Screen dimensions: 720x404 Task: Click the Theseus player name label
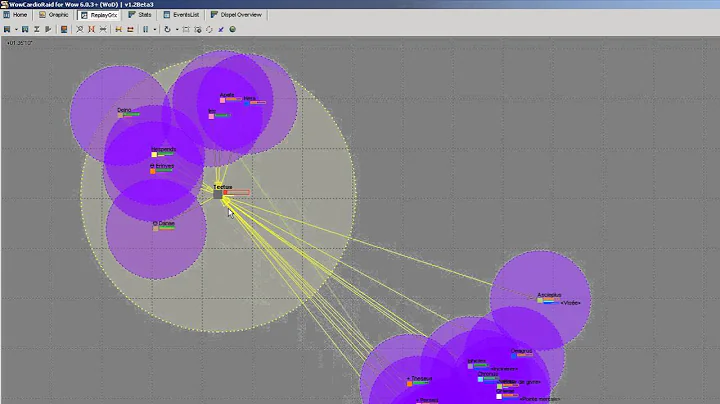[x=422, y=378]
